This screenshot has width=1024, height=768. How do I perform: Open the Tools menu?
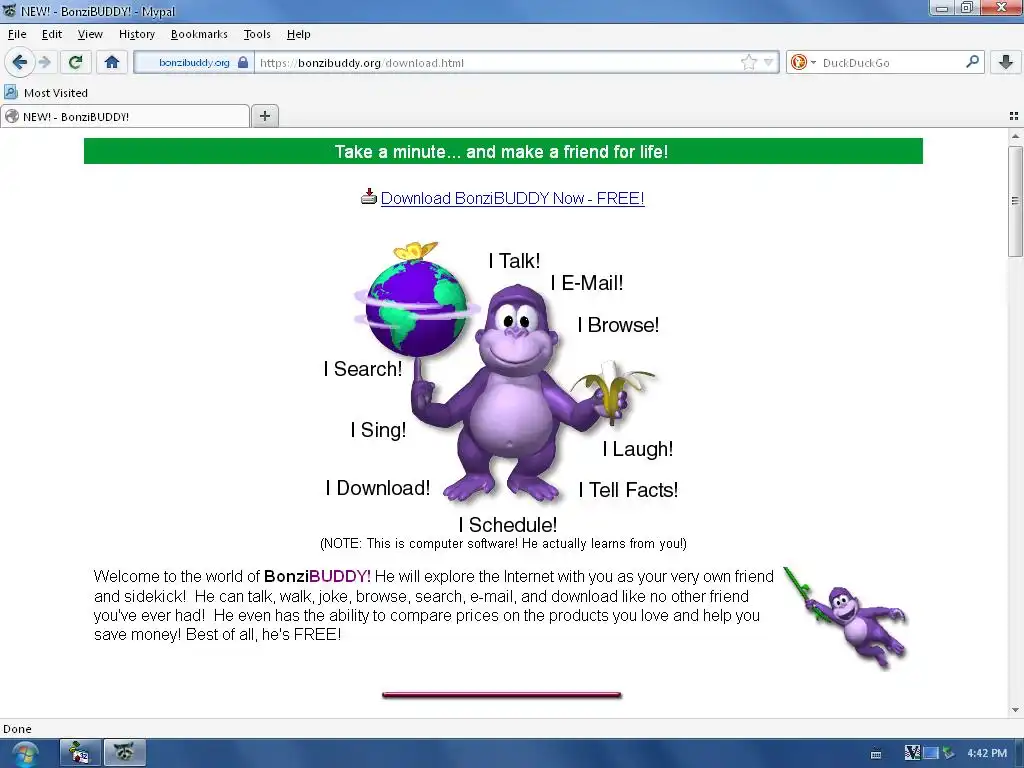tap(257, 34)
